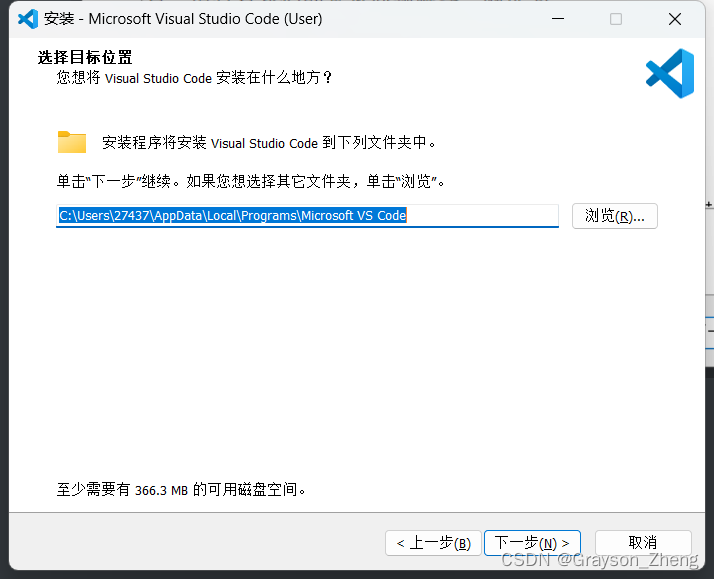This screenshot has width=714, height=579.
Task: Click the large VS Code logo
Action: [x=669, y=73]
